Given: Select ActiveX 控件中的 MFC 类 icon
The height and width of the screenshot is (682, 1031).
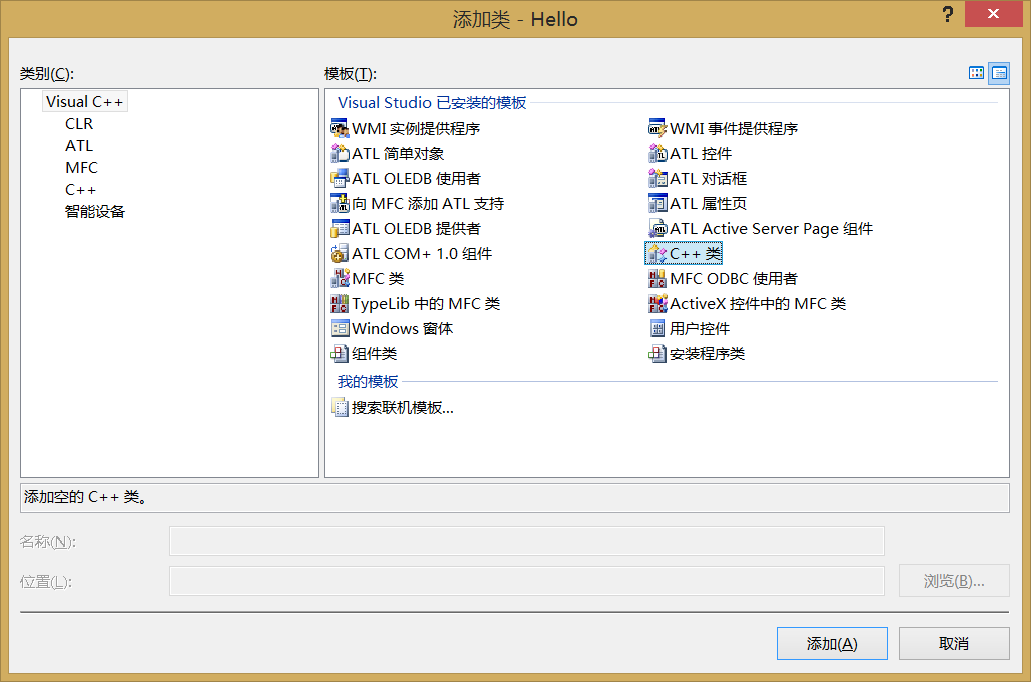Looking at the screenshot, I should [658, 304].
